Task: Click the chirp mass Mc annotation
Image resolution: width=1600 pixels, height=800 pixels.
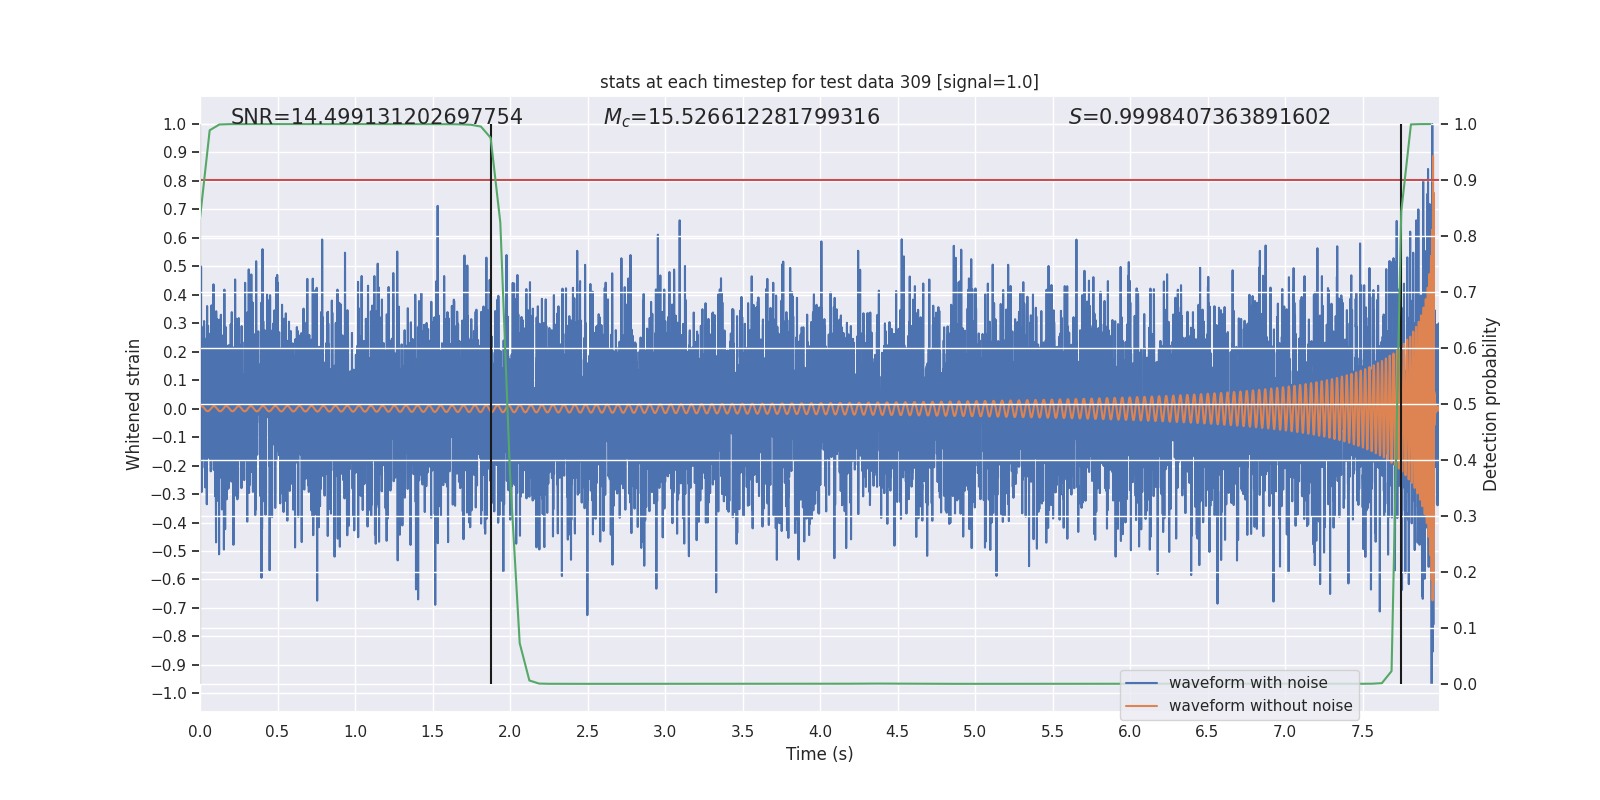Action: (741, 117)
